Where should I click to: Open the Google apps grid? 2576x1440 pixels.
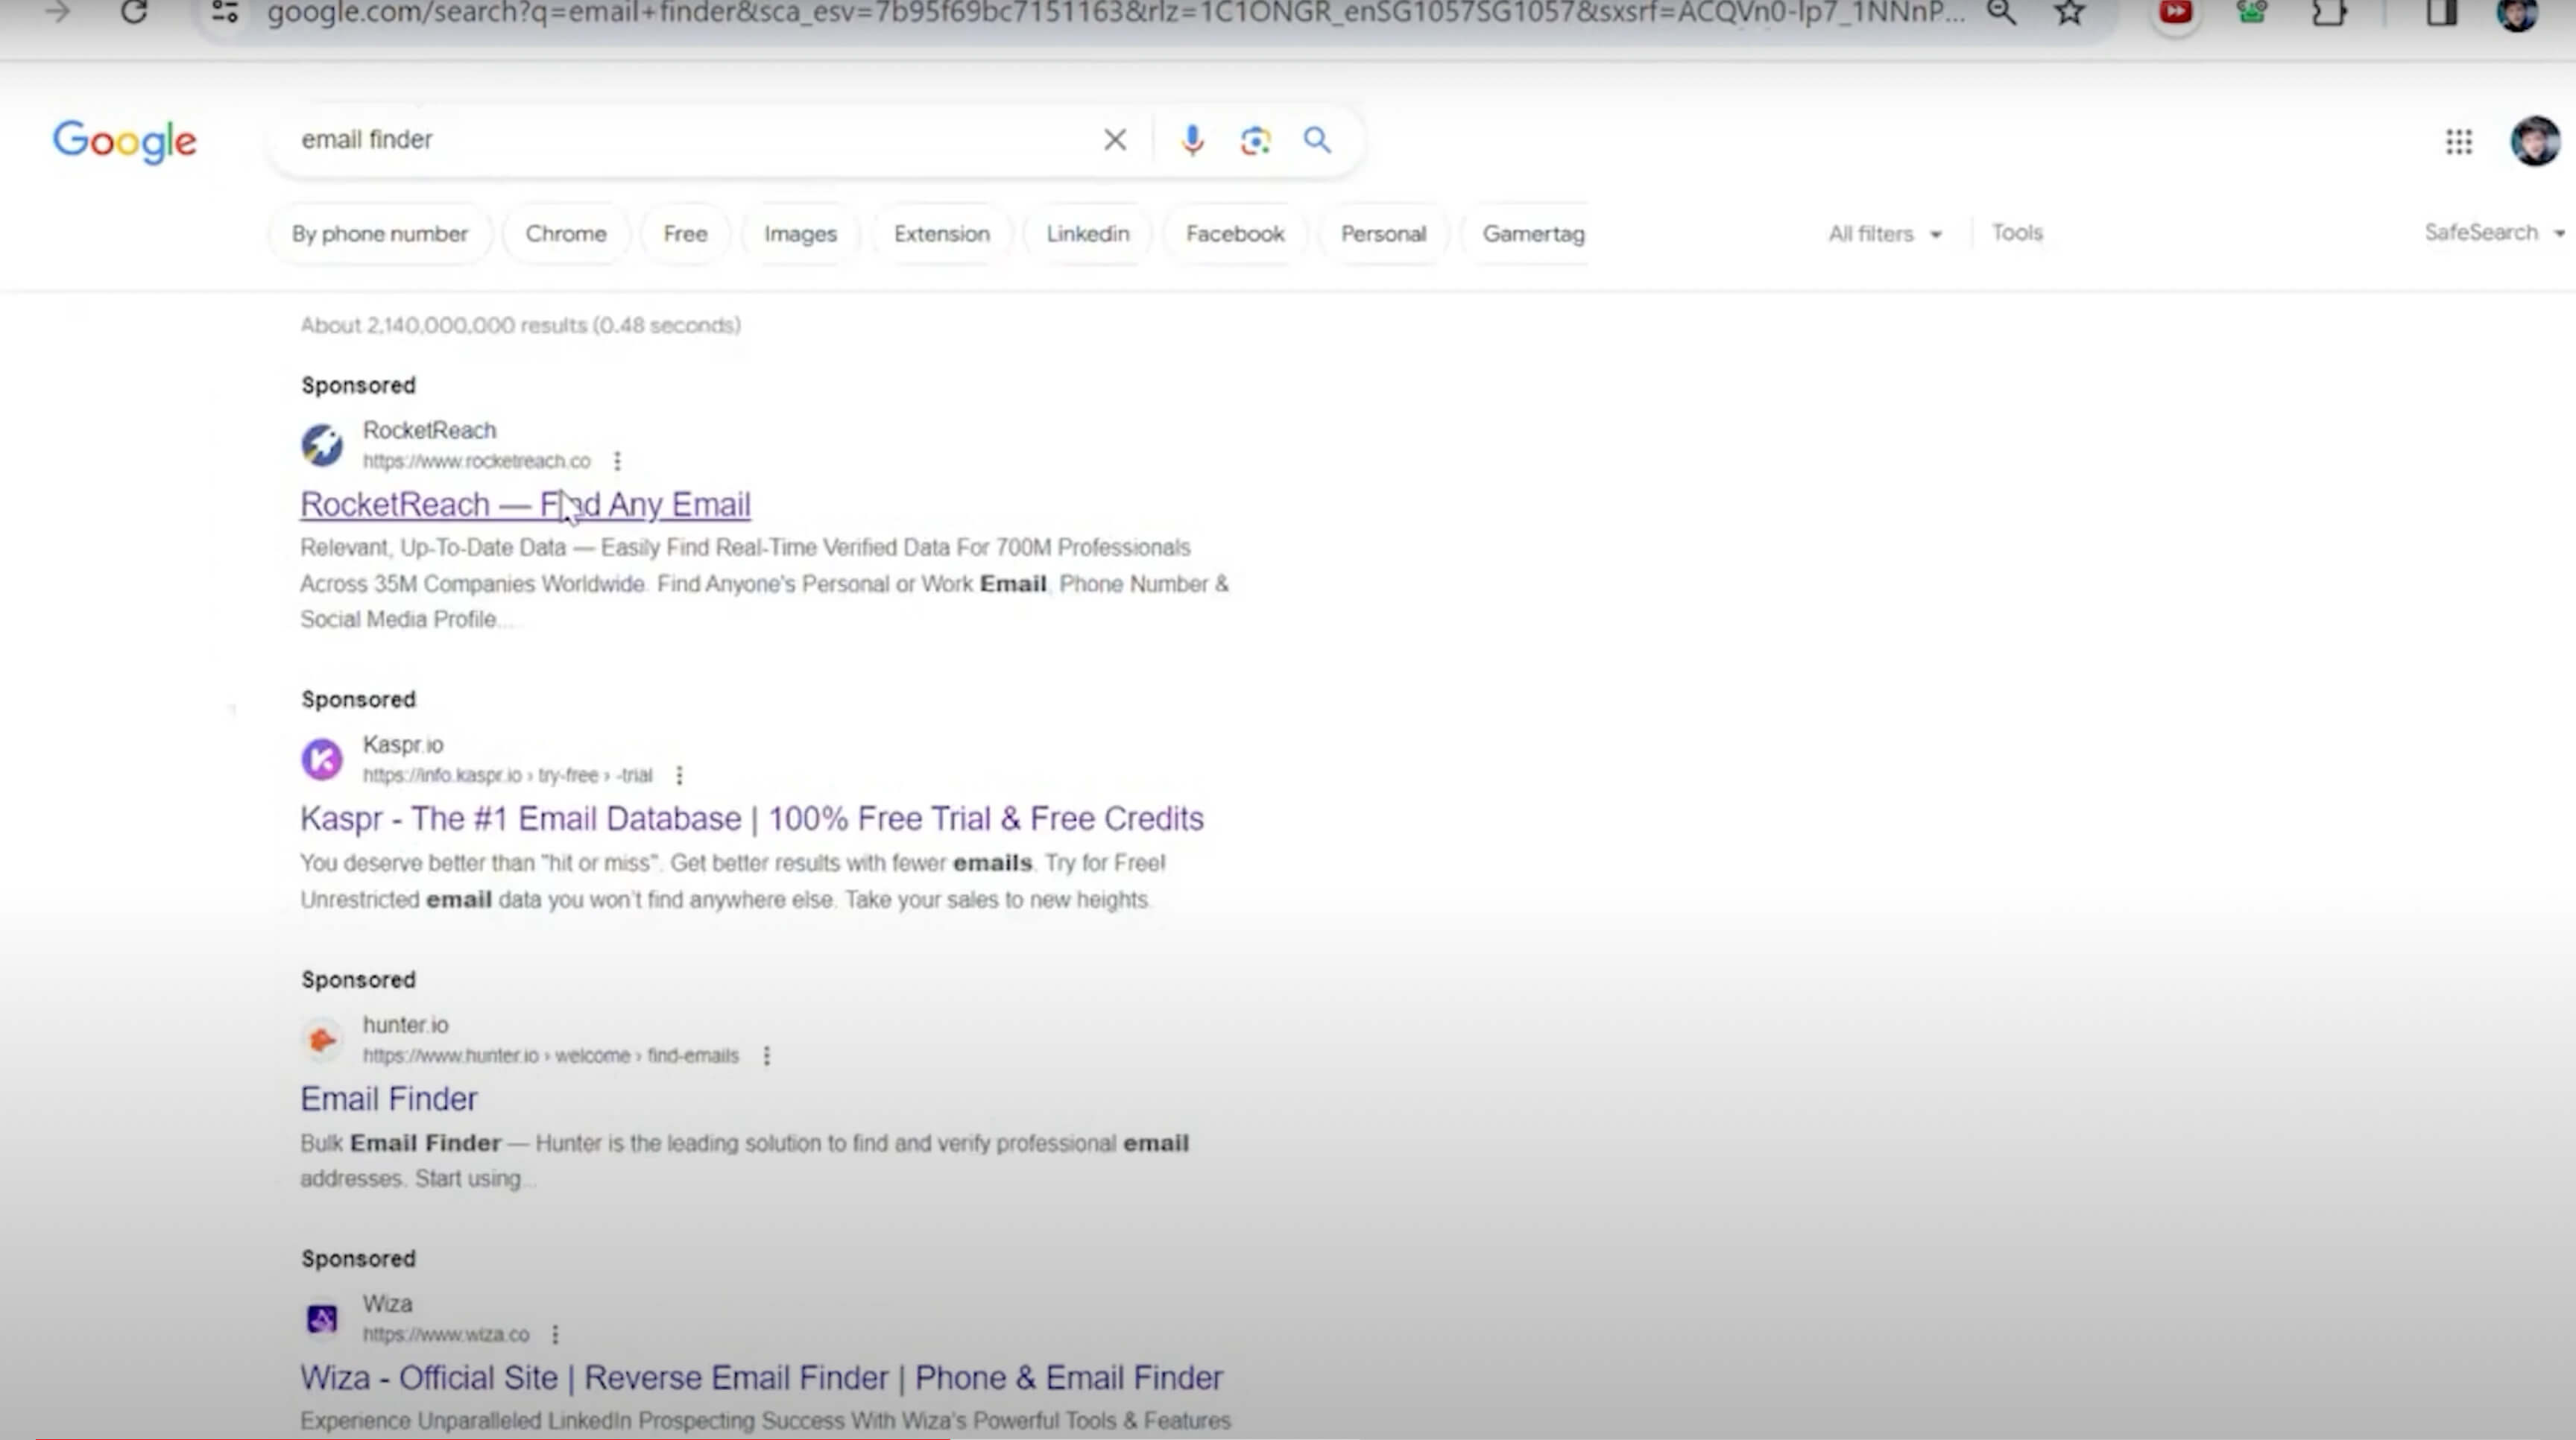[x=2459, y=142]
